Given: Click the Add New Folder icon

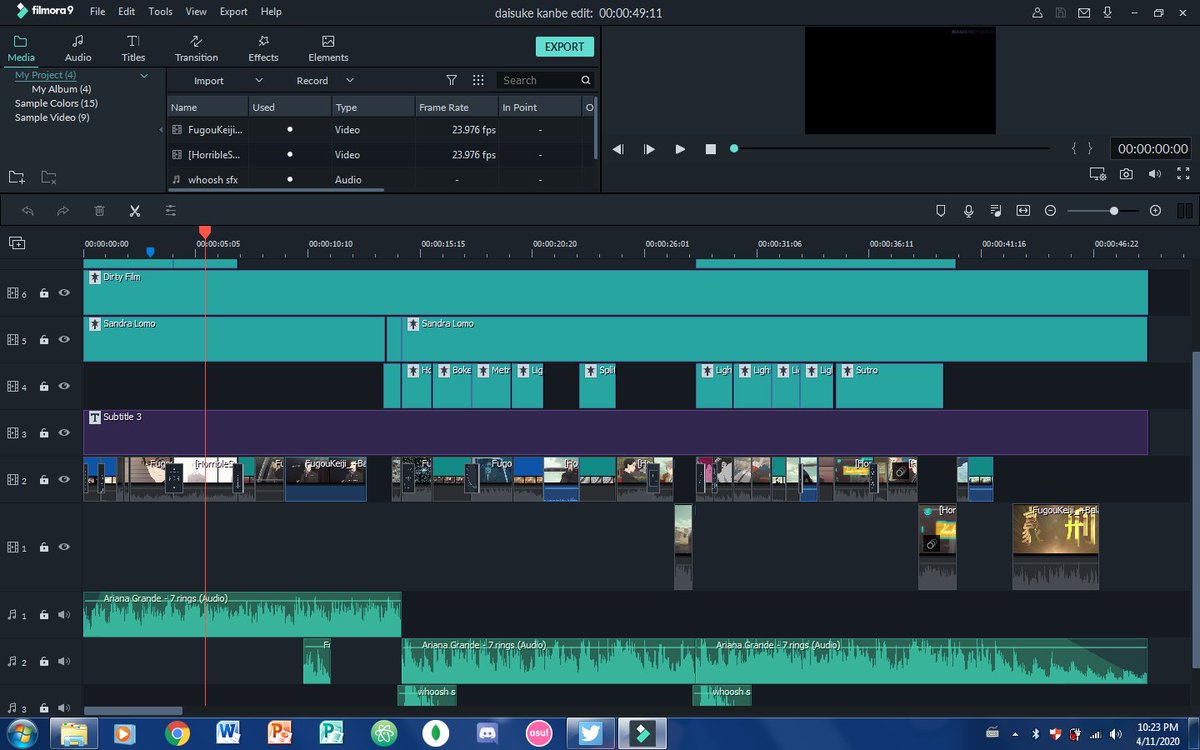Looking at the screenshot, I should tap(17, 177).
